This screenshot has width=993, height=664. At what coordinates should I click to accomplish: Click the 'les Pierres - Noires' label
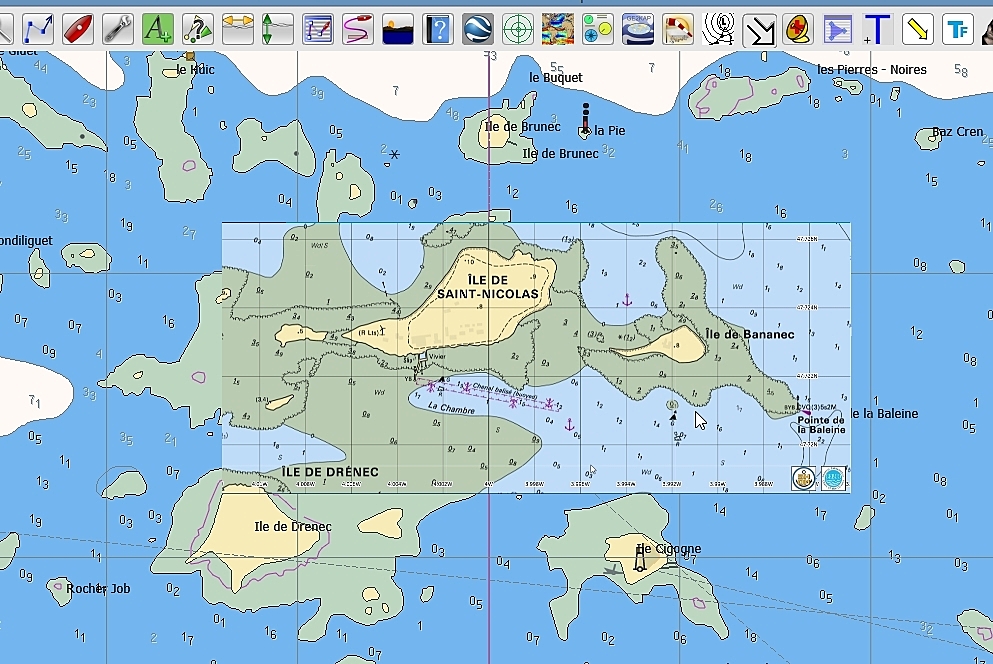871,70
